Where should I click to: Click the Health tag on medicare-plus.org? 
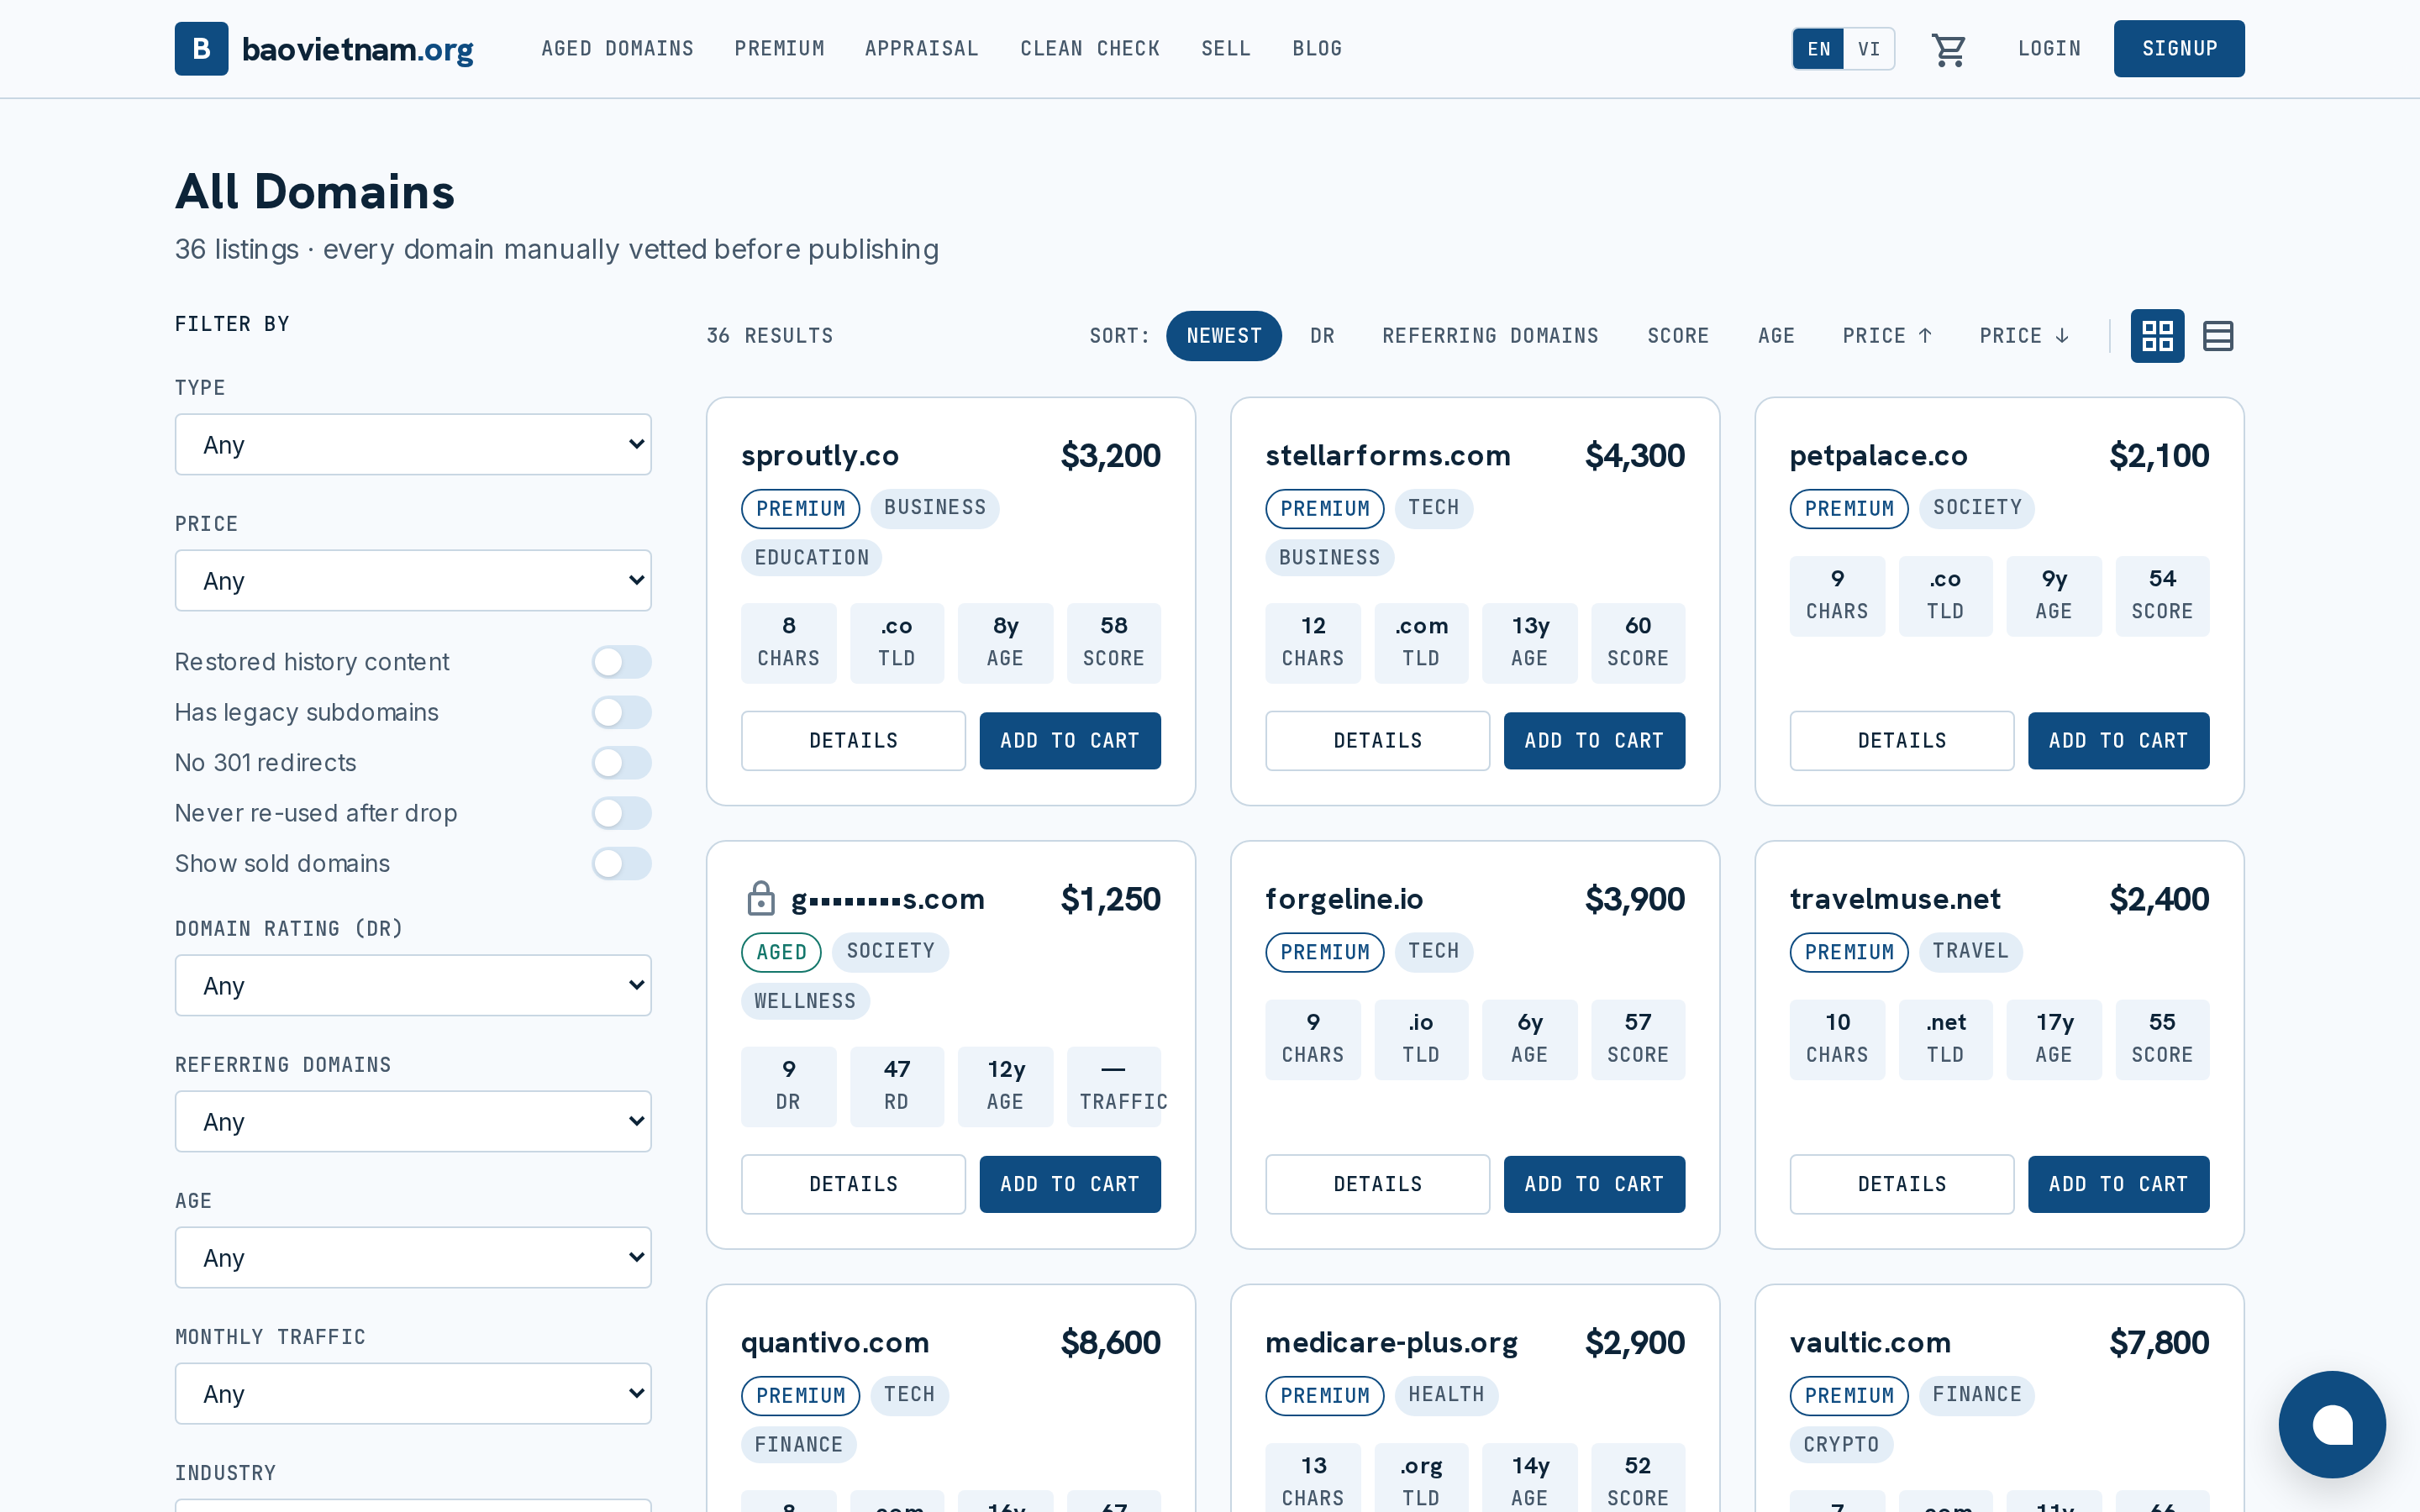1446,1395
